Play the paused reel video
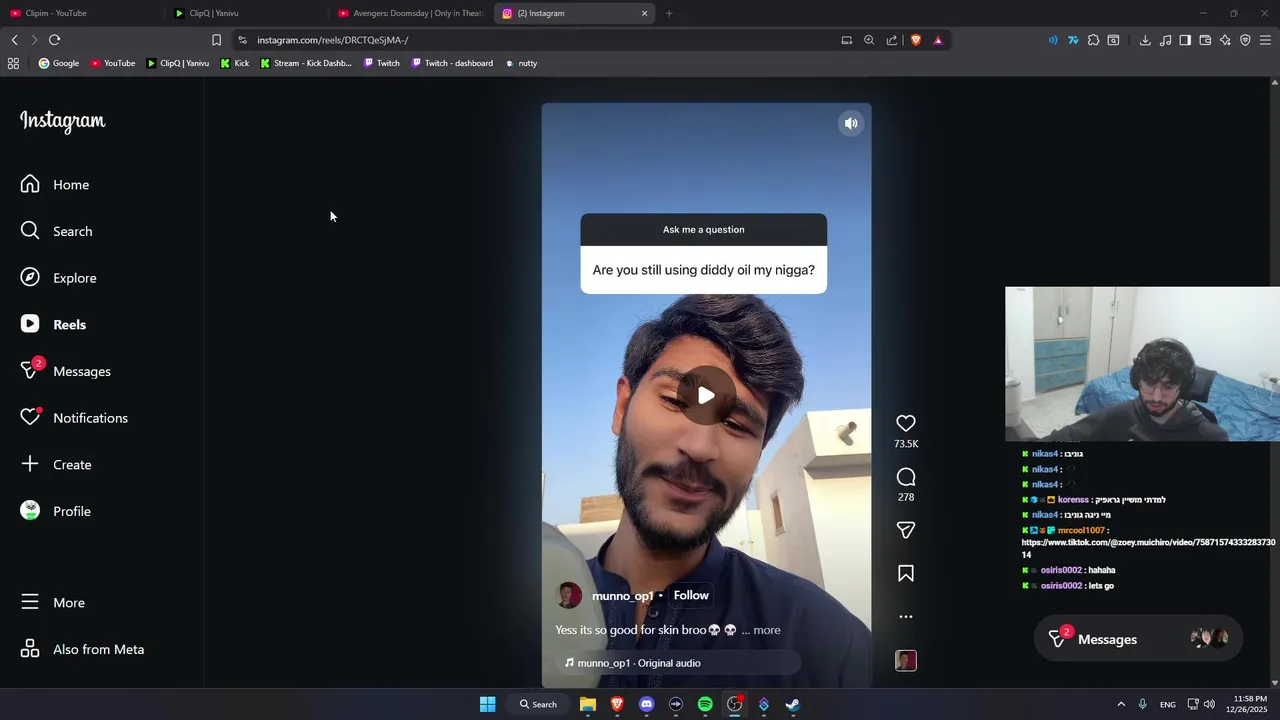The height and width of the screenshot is (720, 1280). [706, 395]
